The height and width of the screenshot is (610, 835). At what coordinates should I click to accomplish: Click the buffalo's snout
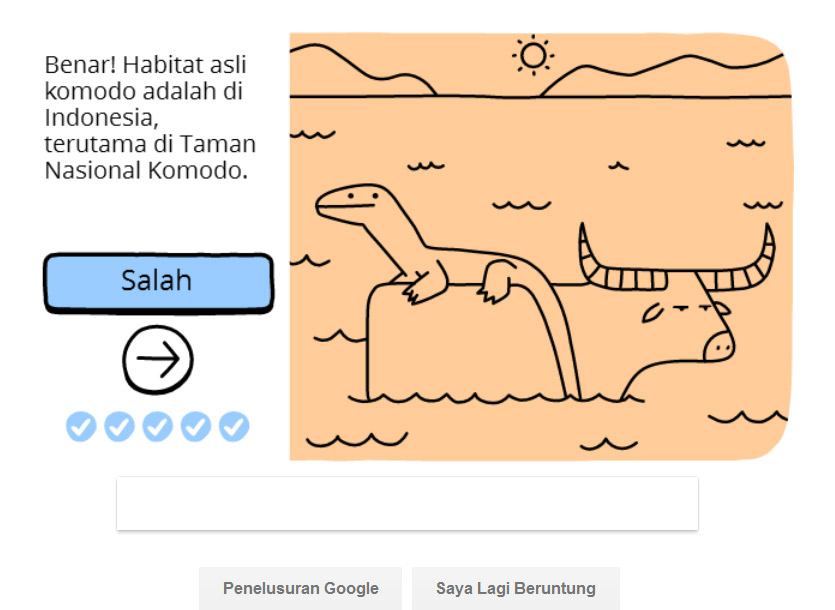tap(719, 346)
